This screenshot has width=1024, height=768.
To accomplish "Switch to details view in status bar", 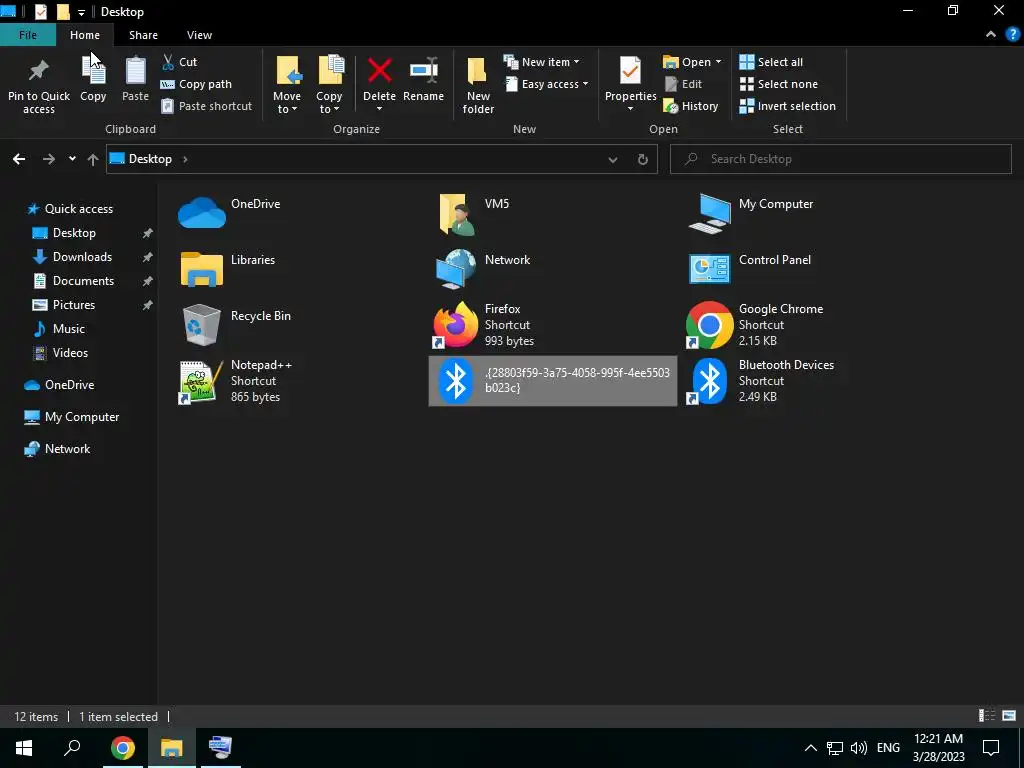I will click(987, 716).
